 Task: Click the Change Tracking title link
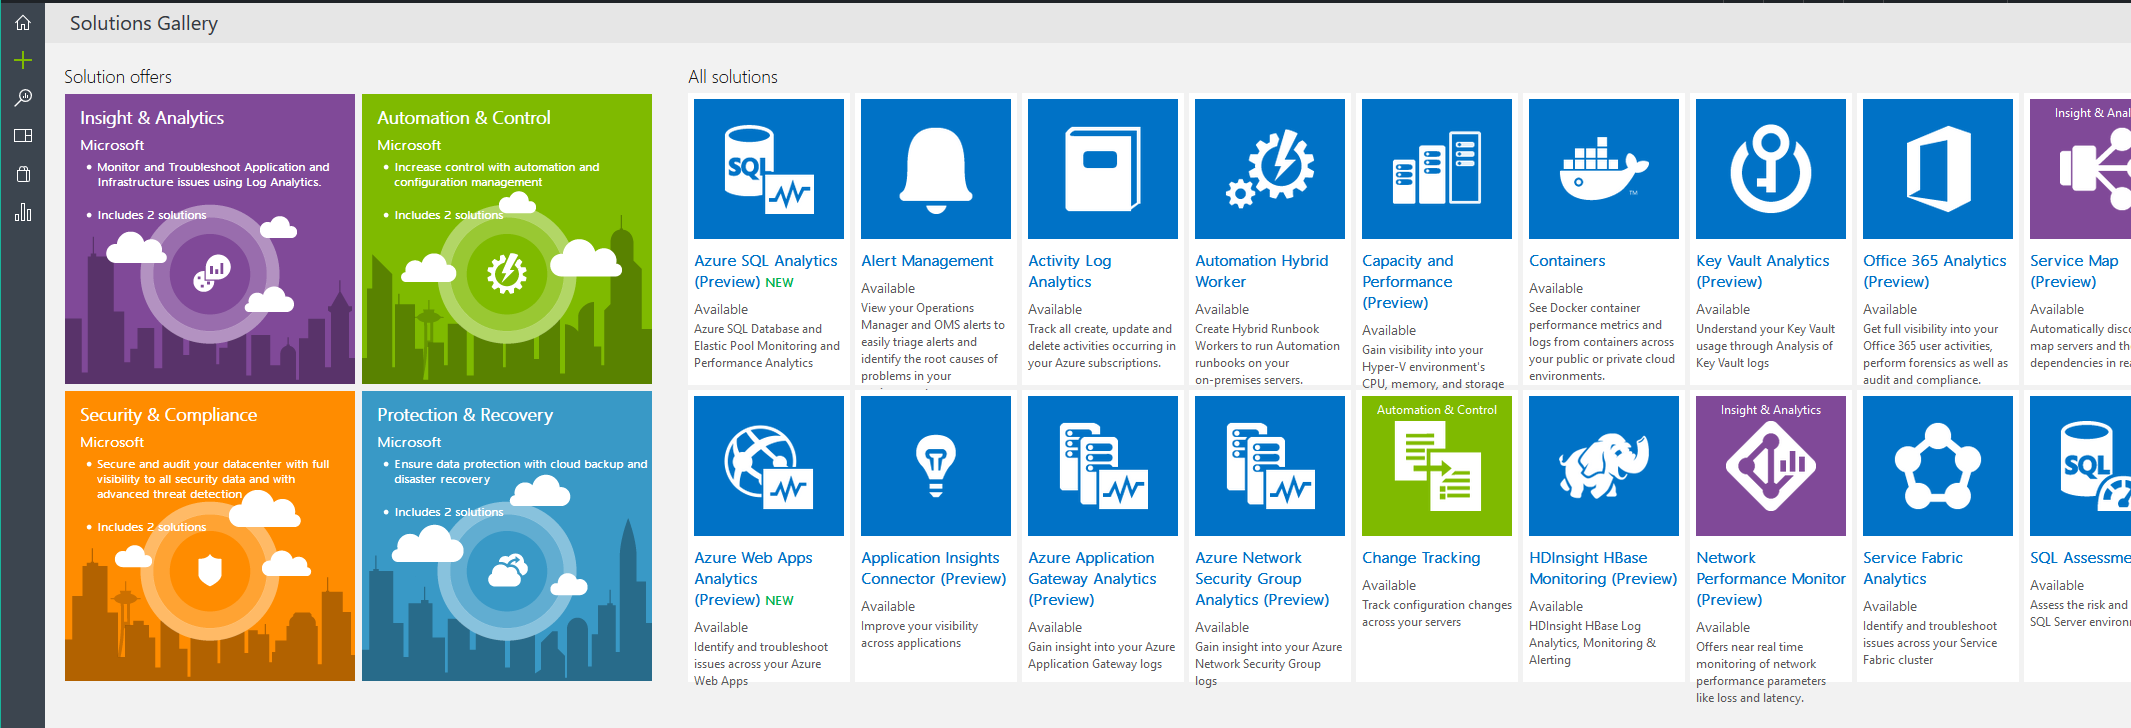(1421, 558)
